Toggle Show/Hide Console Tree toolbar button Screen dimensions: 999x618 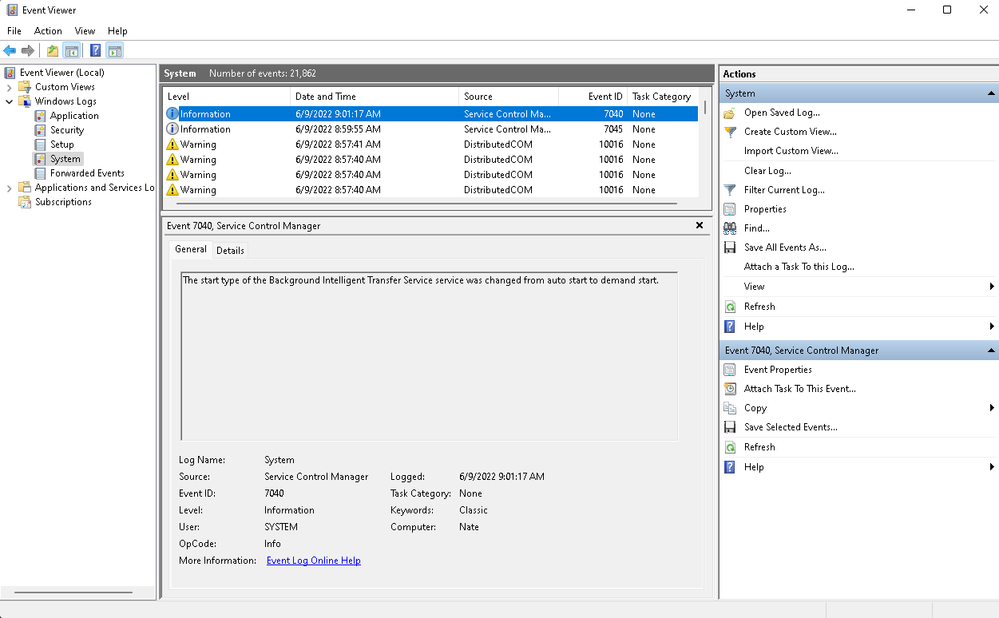coord(72,51)
